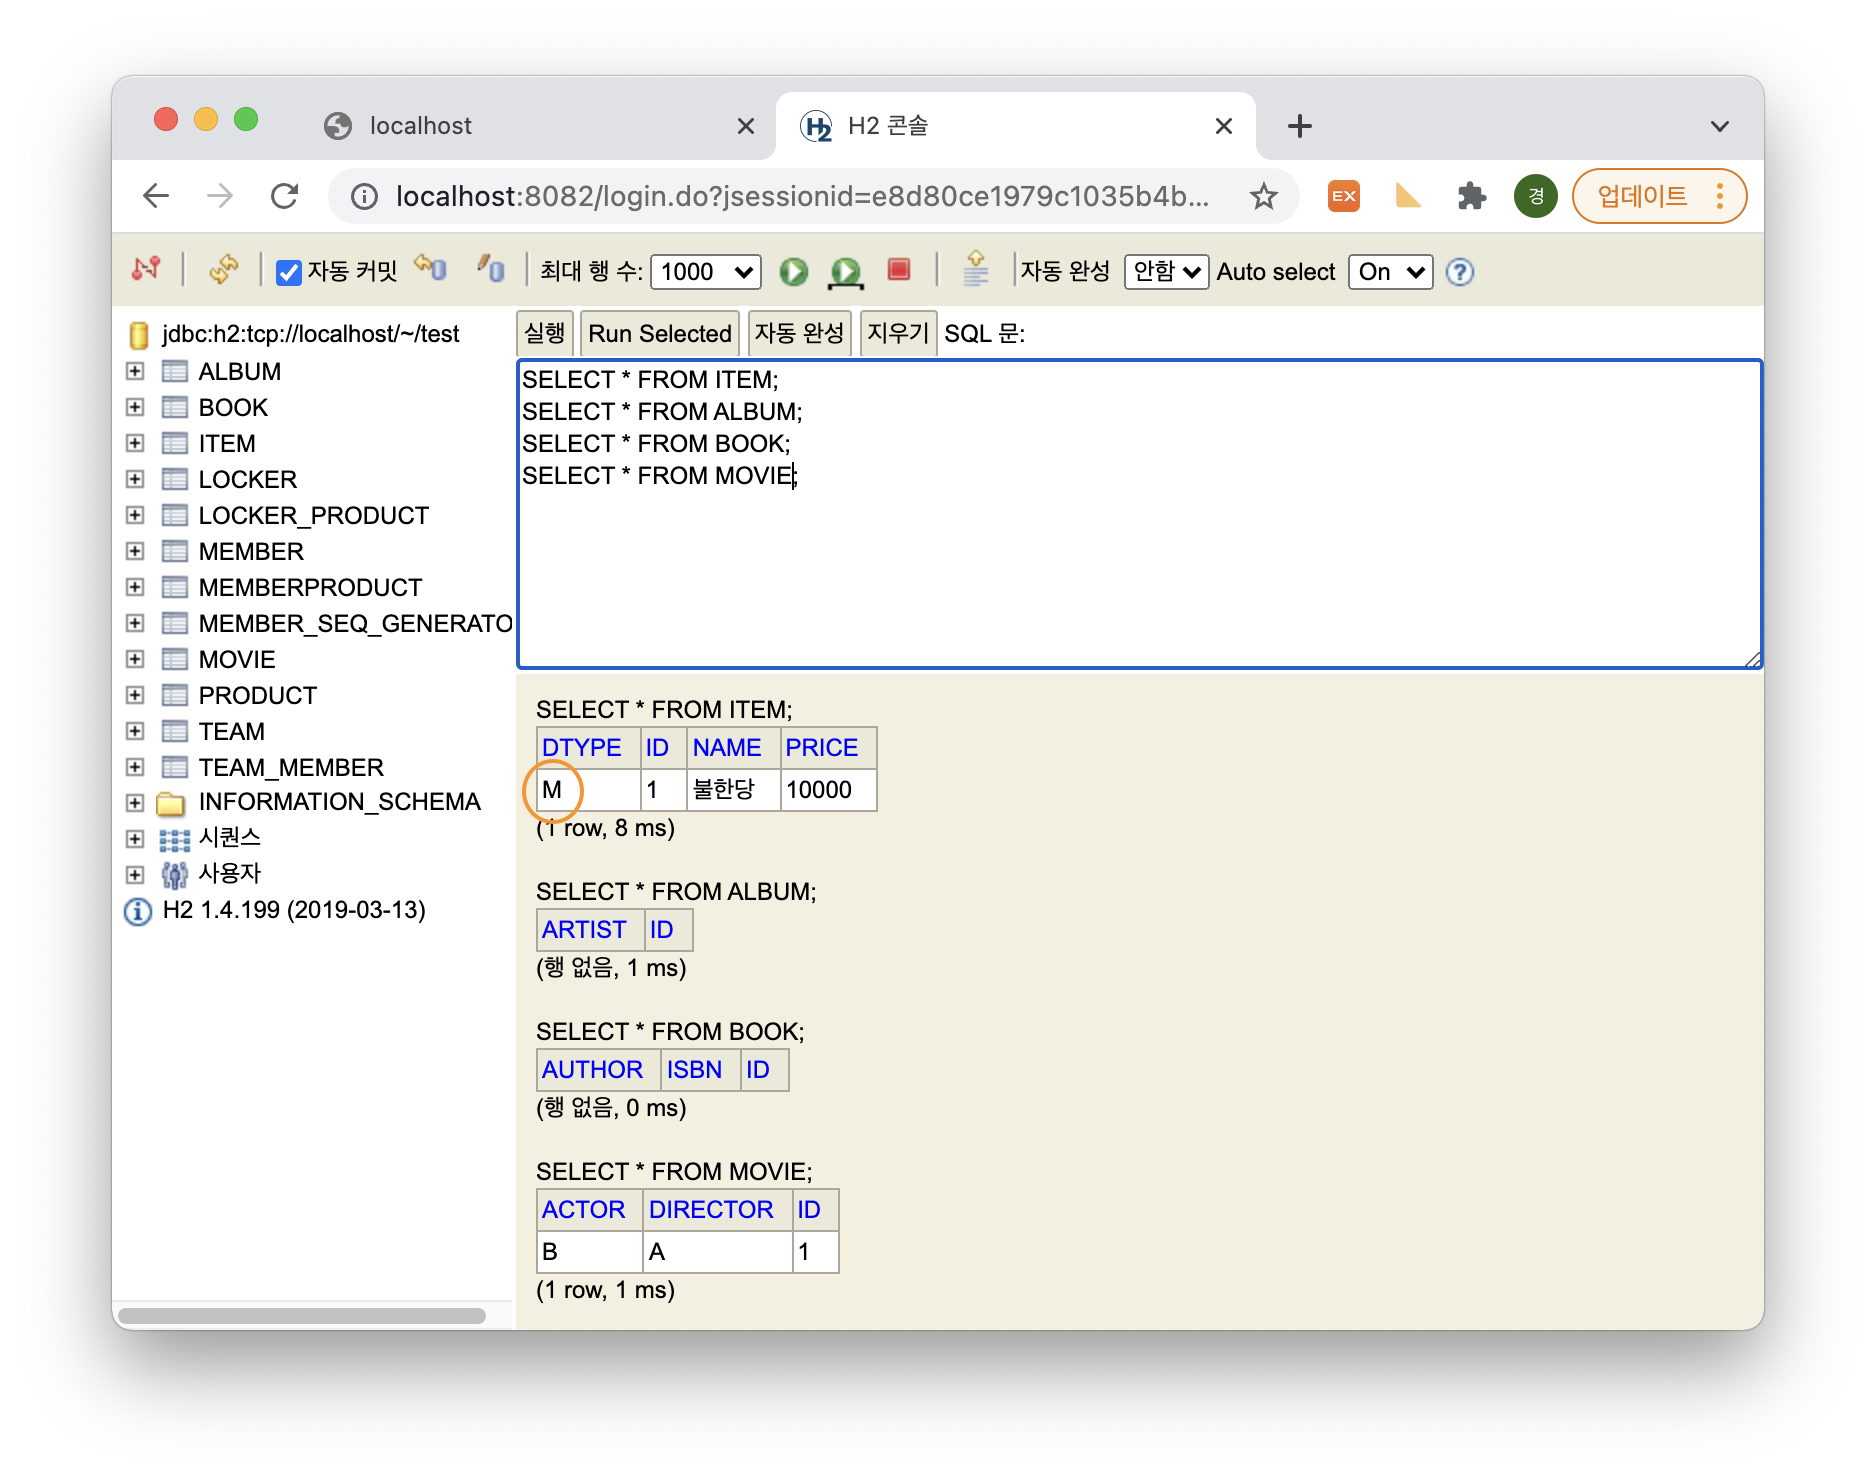Image resolution: width=1876 pixels, height=1478 pixels.
Task: Click the blue help question icon
Action: (x=1460, y=272)
